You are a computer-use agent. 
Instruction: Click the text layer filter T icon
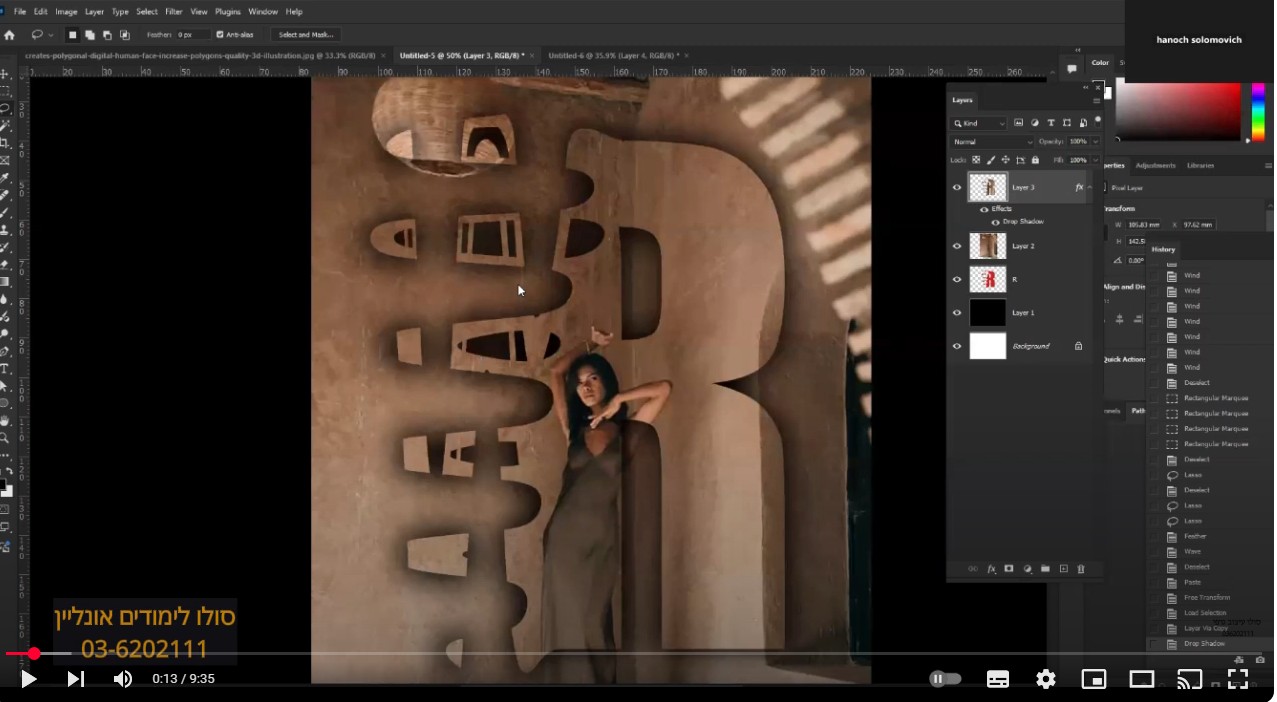click(1051, 123)
